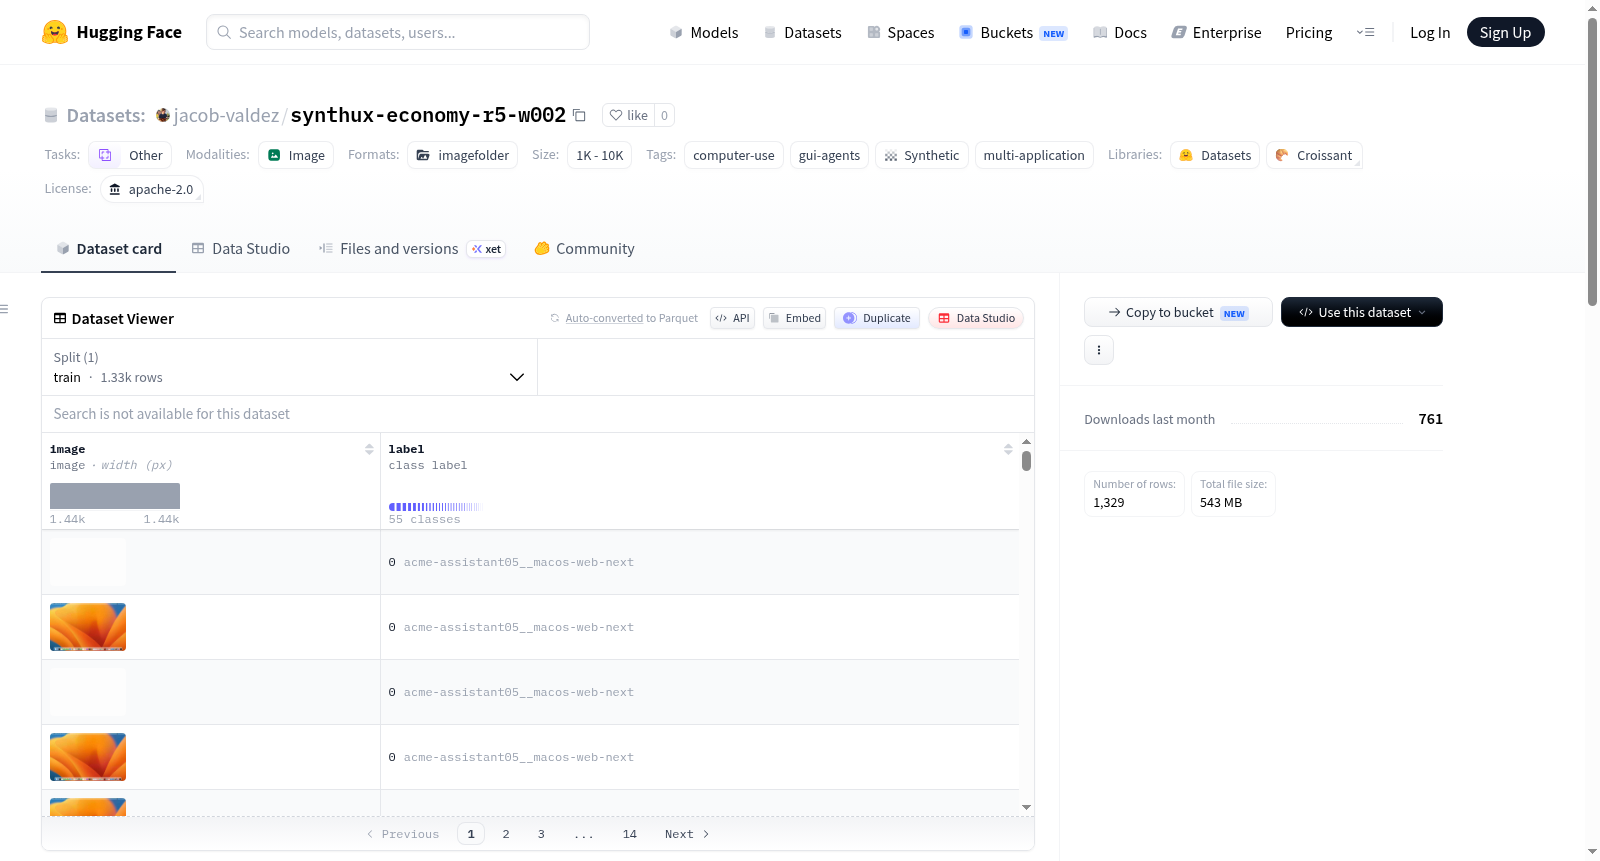Click the dataset viewer vertical scrollbar
1600x861 pixels.
tap(1026, 461)
